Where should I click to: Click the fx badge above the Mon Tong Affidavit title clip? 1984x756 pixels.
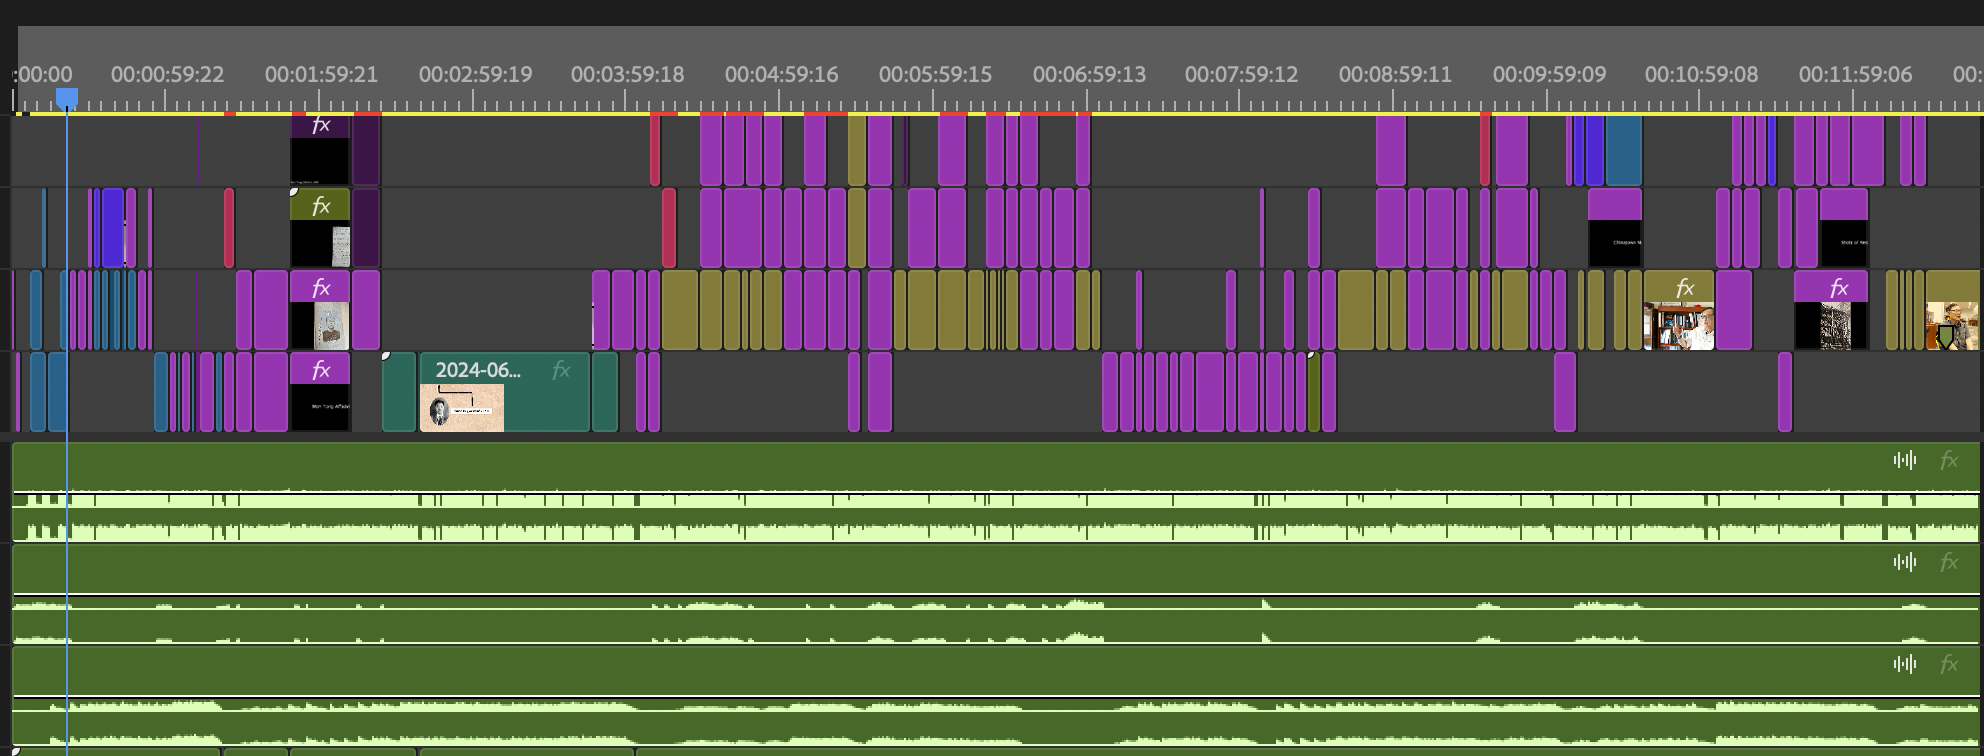click(321, 370)
